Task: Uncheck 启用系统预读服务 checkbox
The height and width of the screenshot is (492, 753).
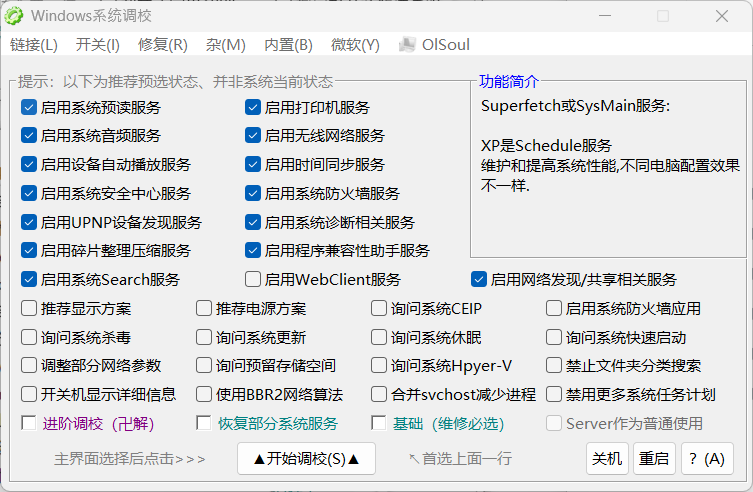Action: click(x=29, y=107)
